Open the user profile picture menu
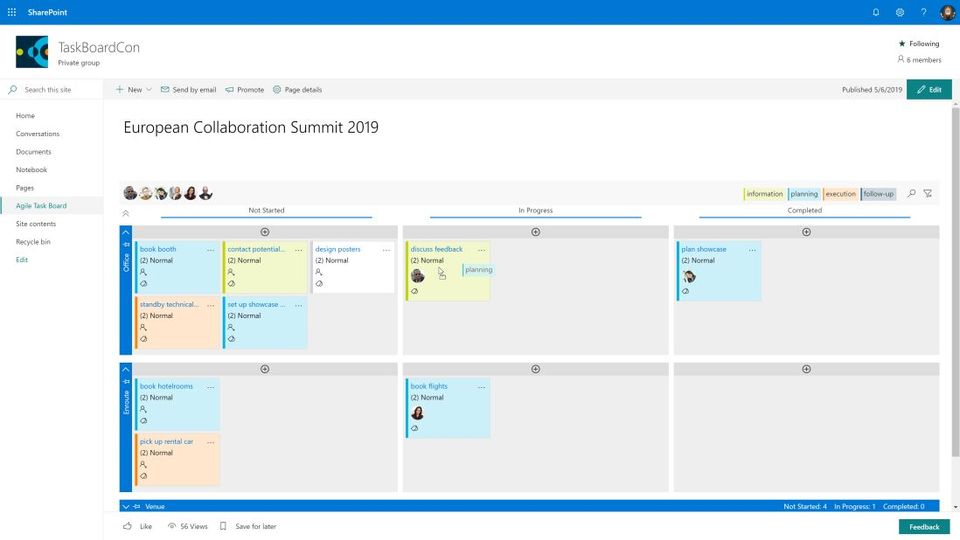The width and height of the screenshot is (960, 540). coord(947,12)
